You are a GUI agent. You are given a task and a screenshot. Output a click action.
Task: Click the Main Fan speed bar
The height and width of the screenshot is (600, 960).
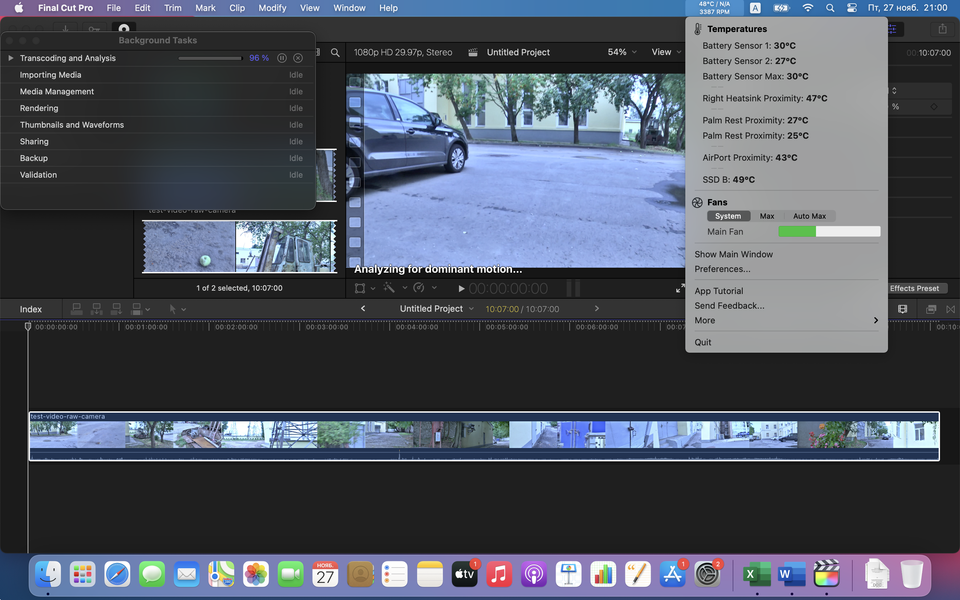click(x=829, y=232)
